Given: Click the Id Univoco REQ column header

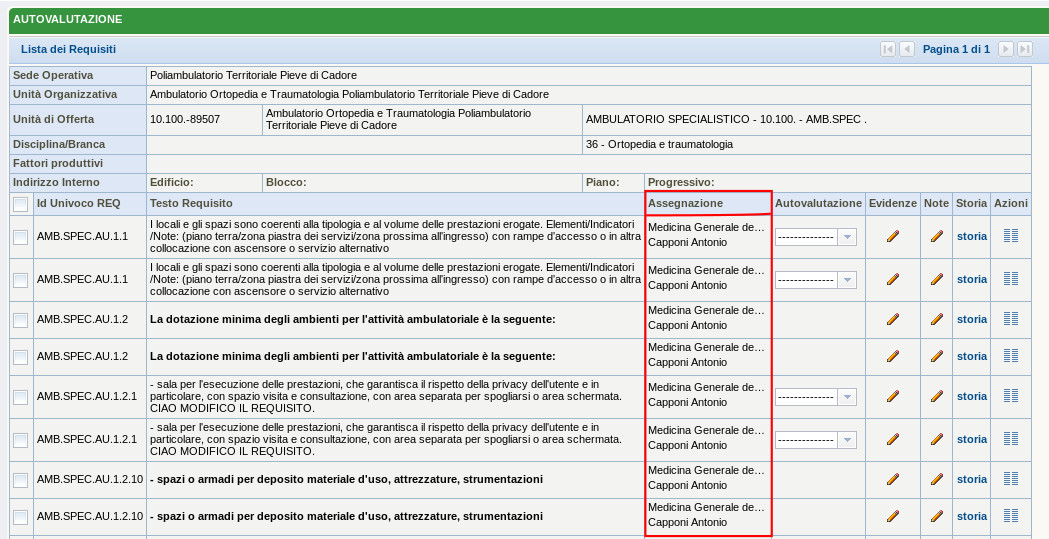Looking at the screenshot, I should [x=78, y=203].
